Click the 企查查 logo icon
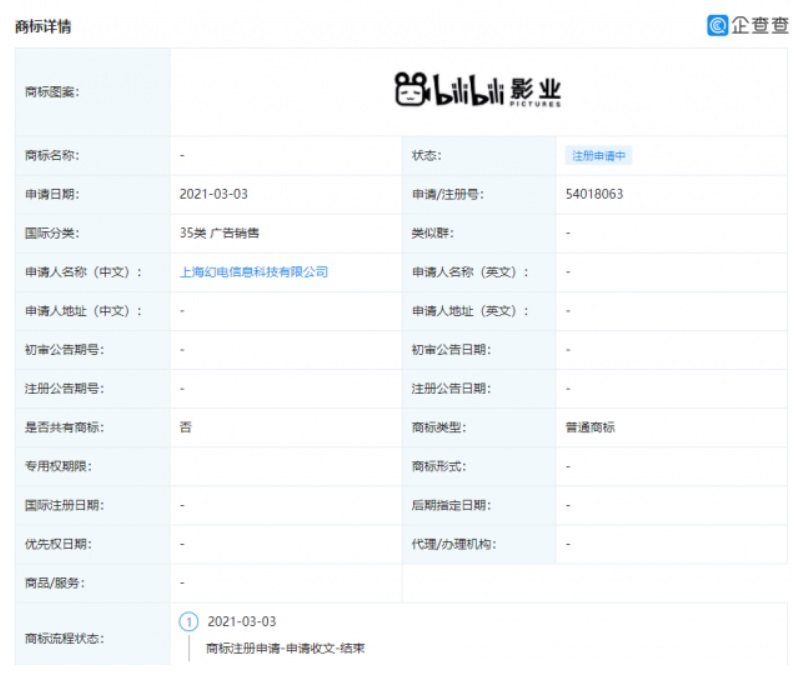The width and height of the screenshot is (807, 687). (716, 24)
